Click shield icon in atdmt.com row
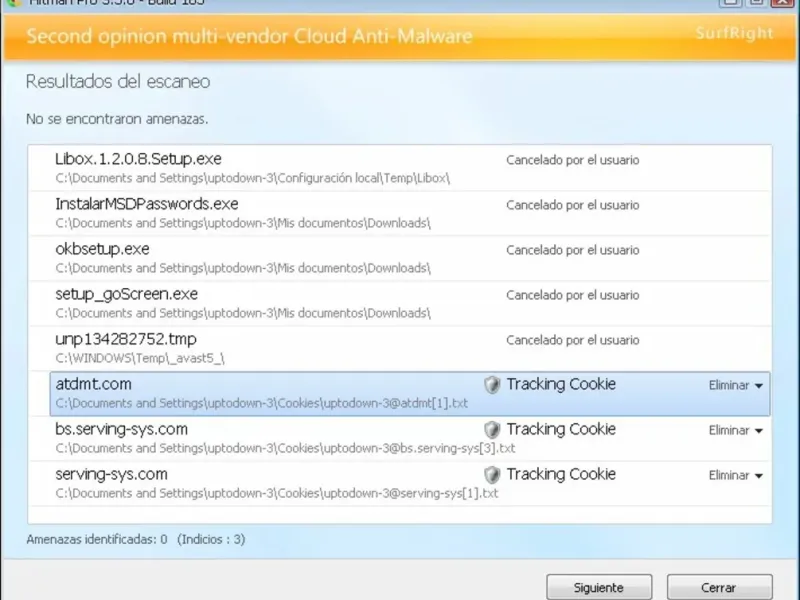 (492, 385)
